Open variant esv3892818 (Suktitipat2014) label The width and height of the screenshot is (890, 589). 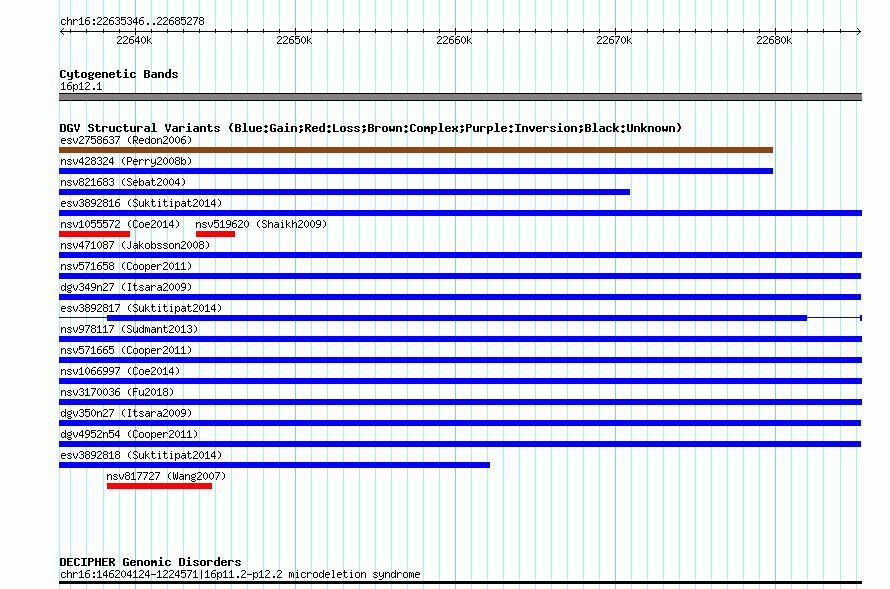141,455
